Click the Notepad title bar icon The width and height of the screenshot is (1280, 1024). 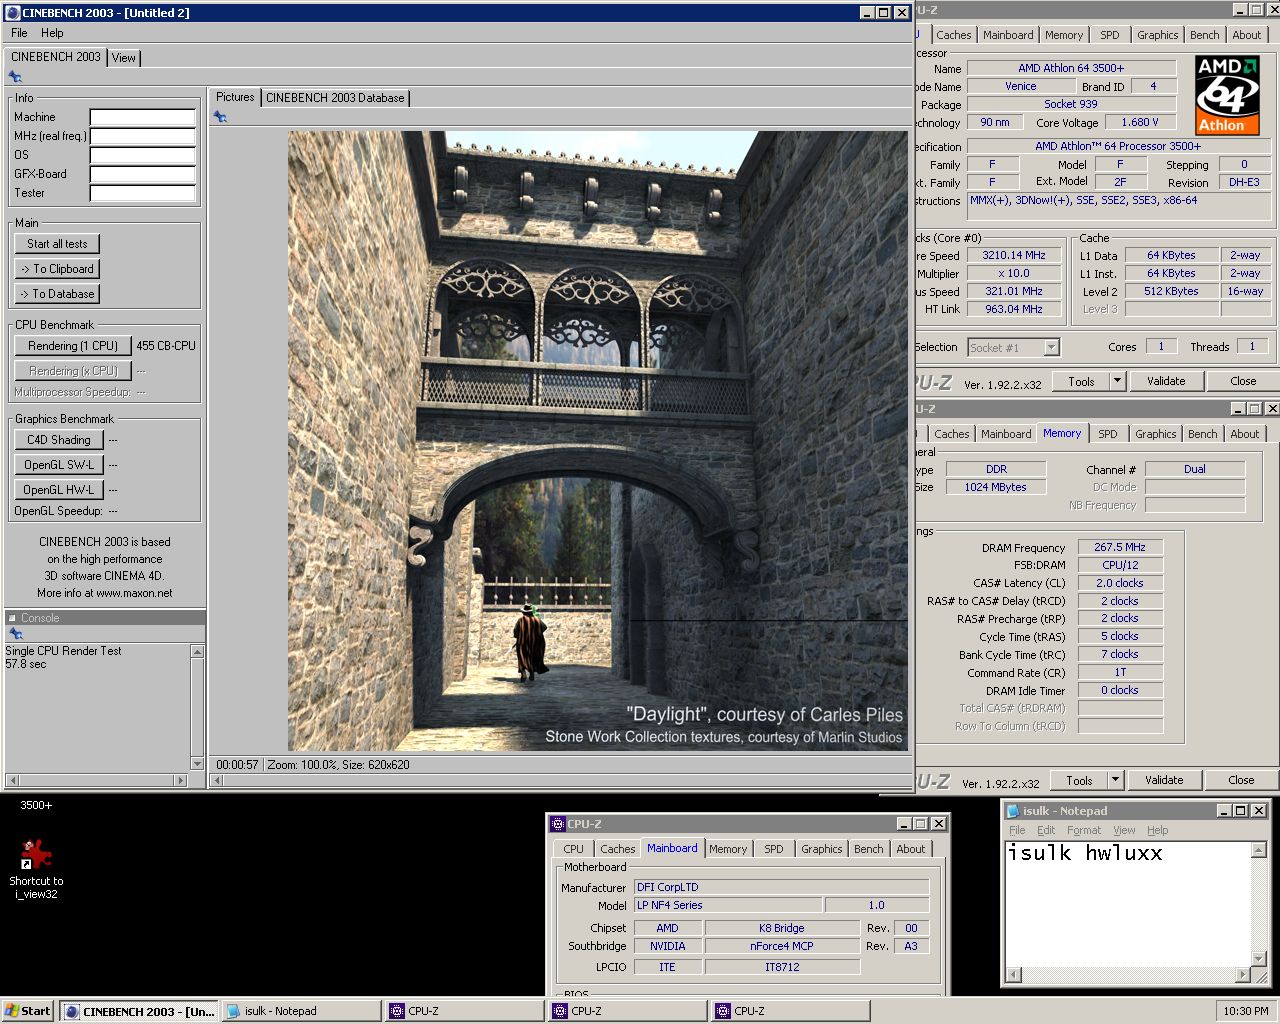(x=1013, y=811)
